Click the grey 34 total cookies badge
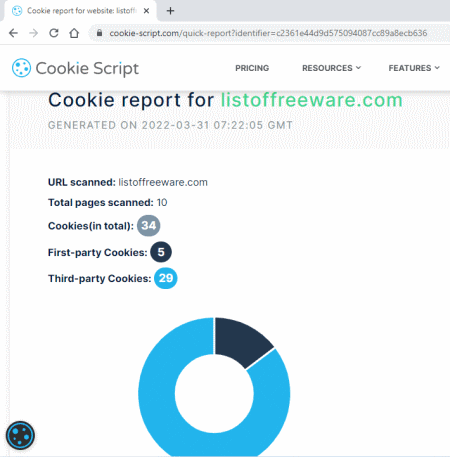The width and height of the screenshot is (450, 457). 149,226
